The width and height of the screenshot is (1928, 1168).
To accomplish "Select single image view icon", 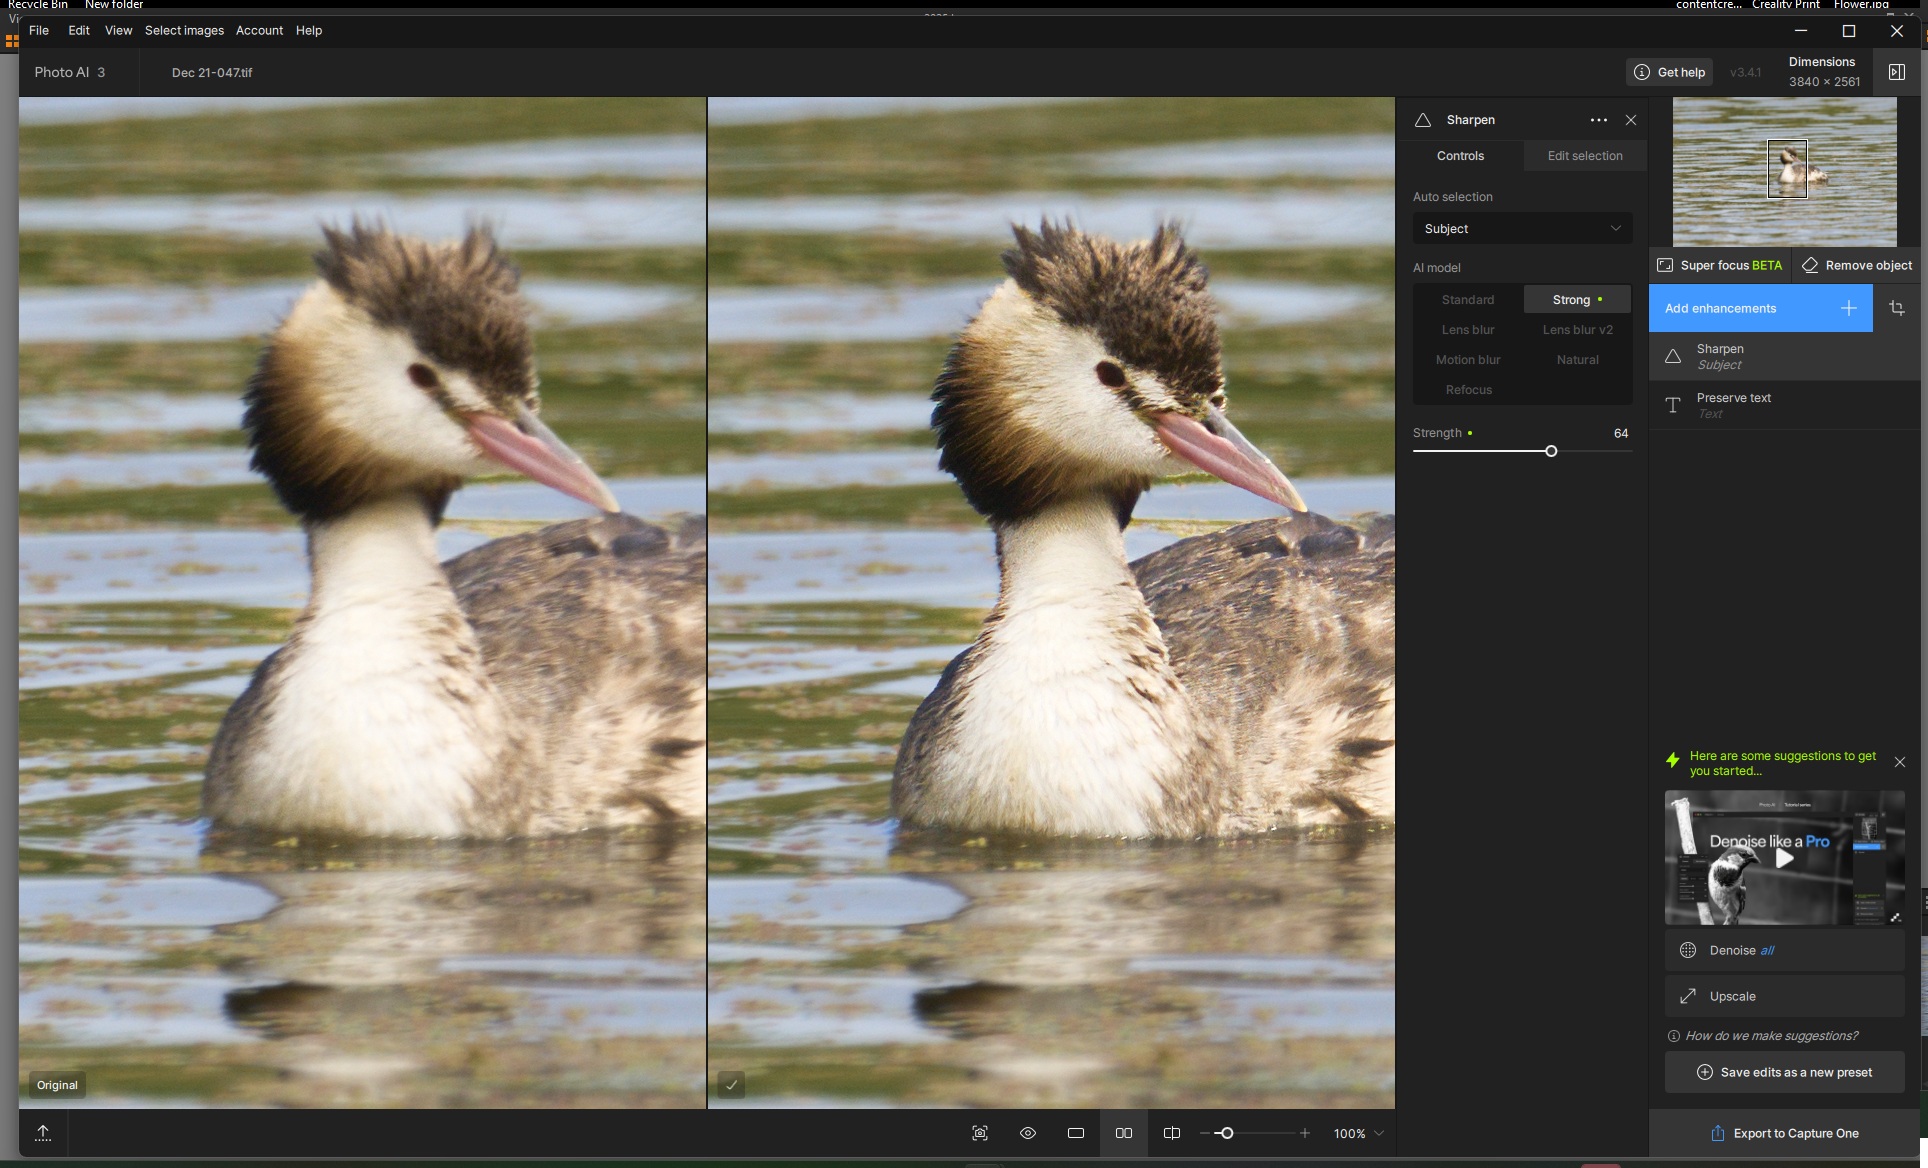I will pyautogui.click(x=1076, y=1133).
